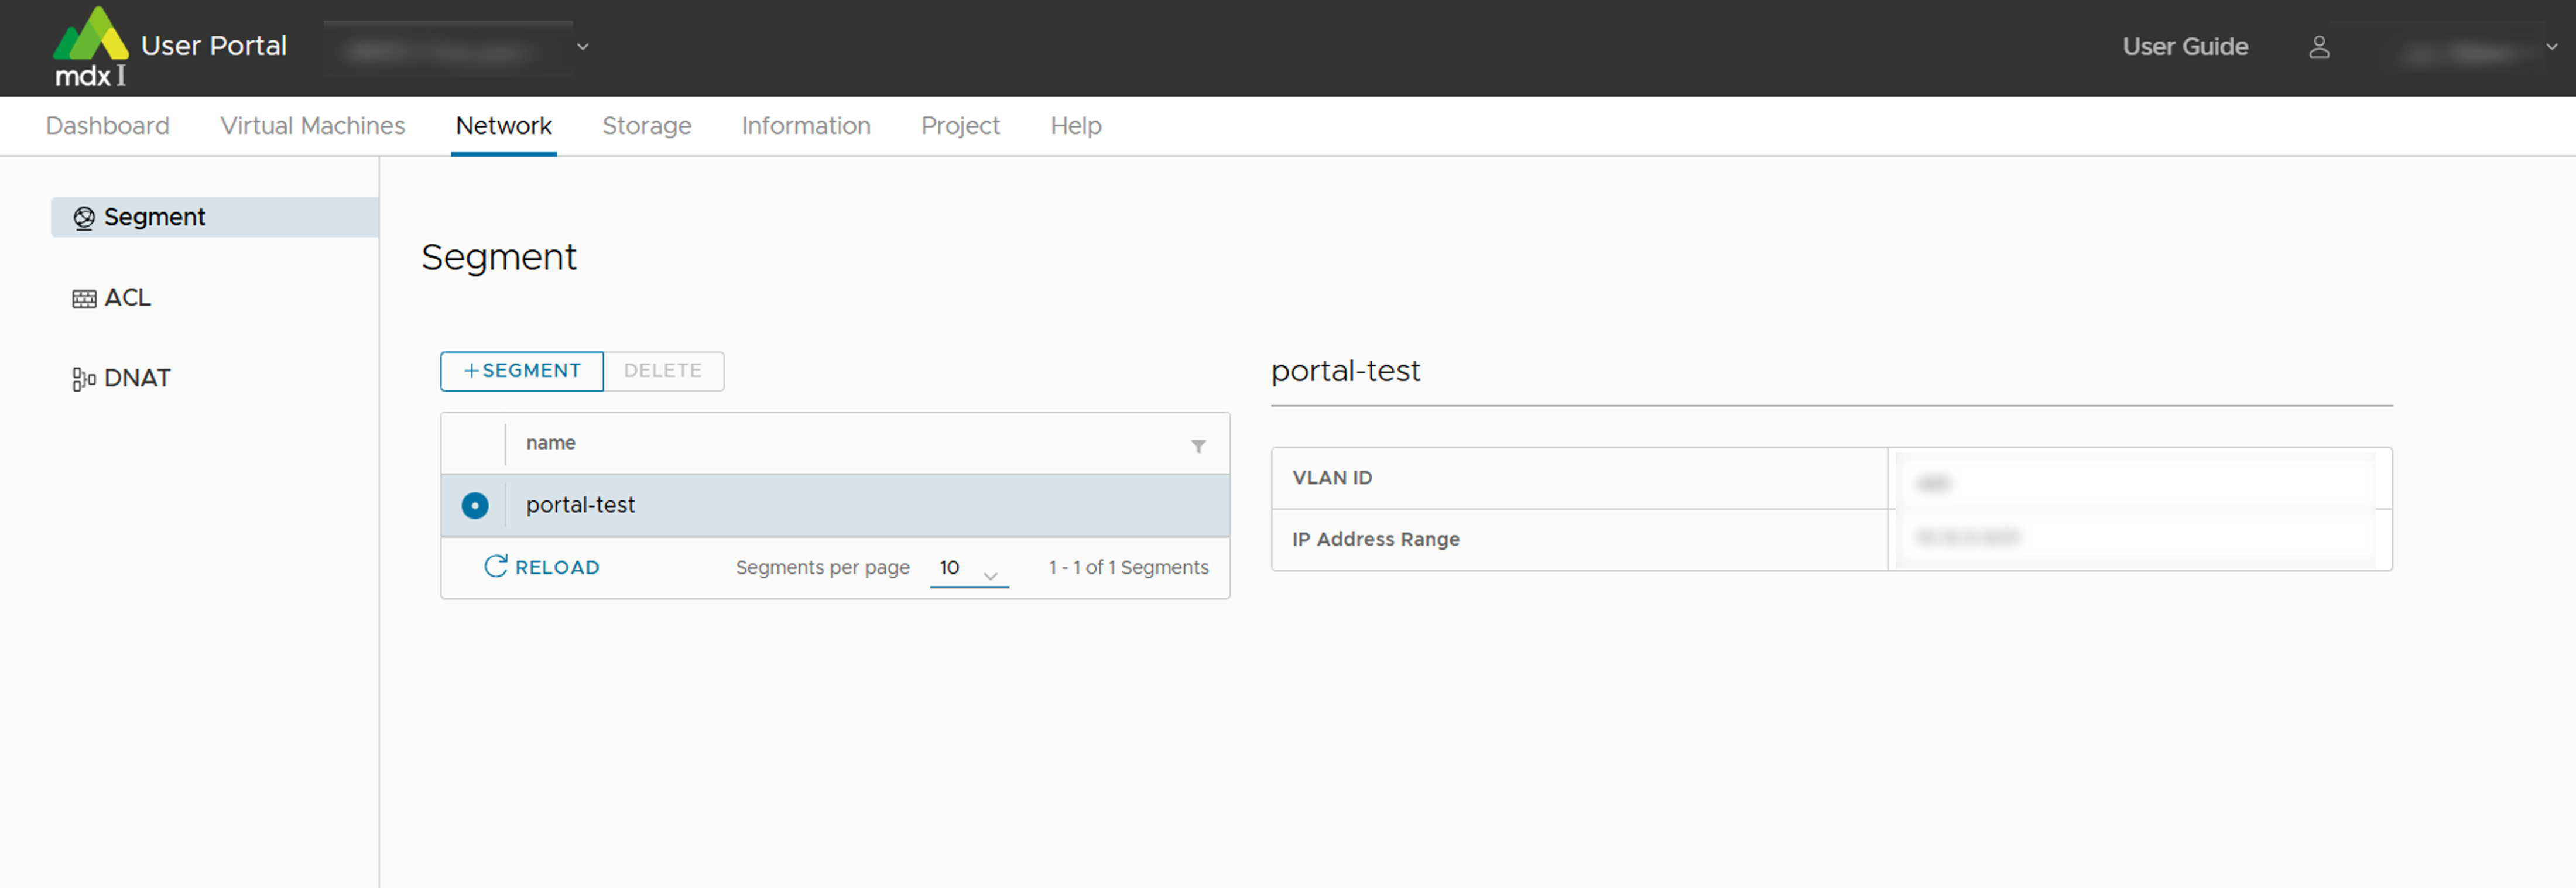Switch to the Storage tab
This screenshot has width=2576, height=888.
[x=646, y=126]
